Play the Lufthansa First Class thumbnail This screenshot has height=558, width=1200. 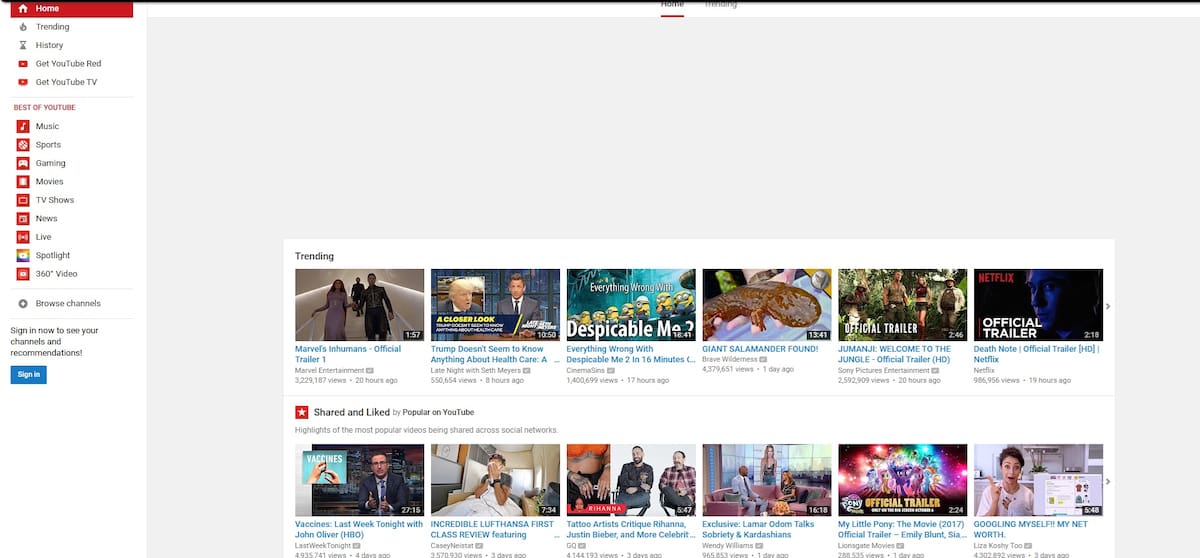click(495, 480)
